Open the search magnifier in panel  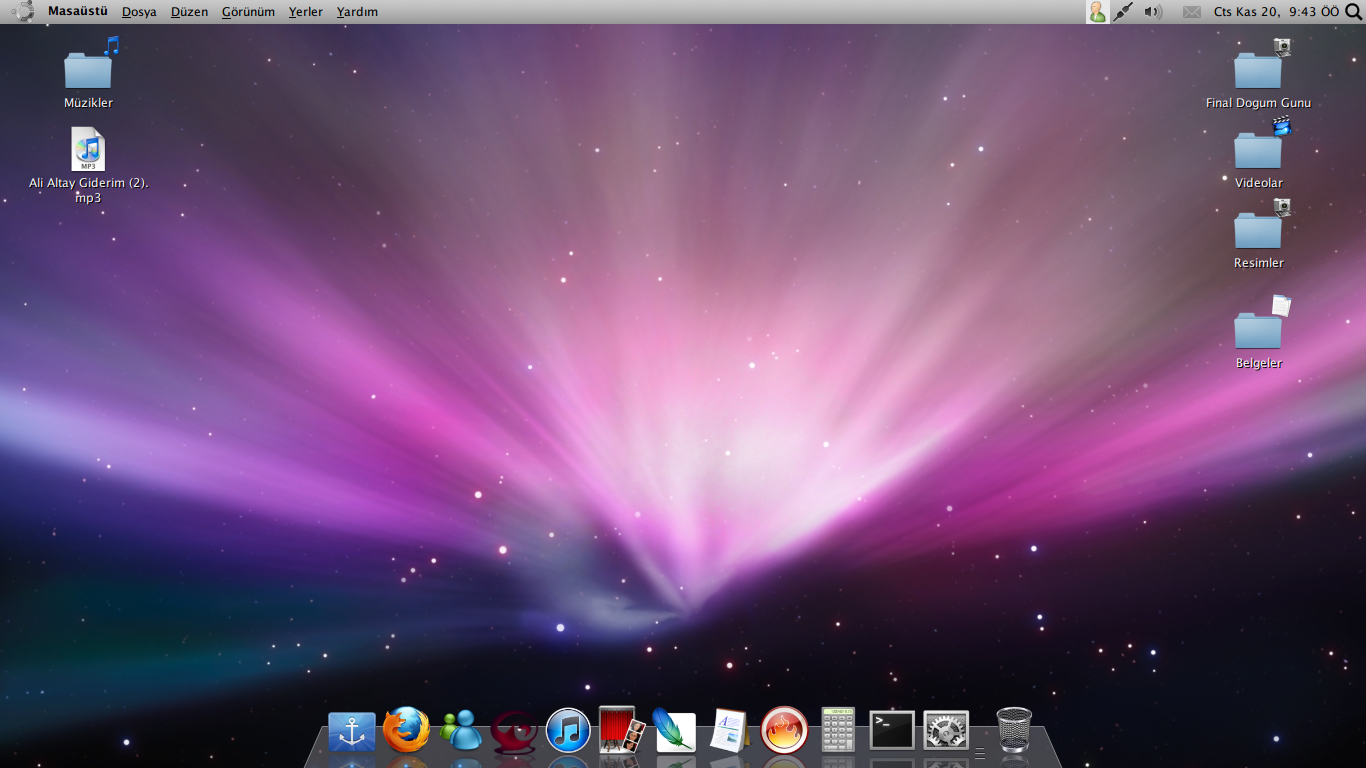[x=1354, y=12]
